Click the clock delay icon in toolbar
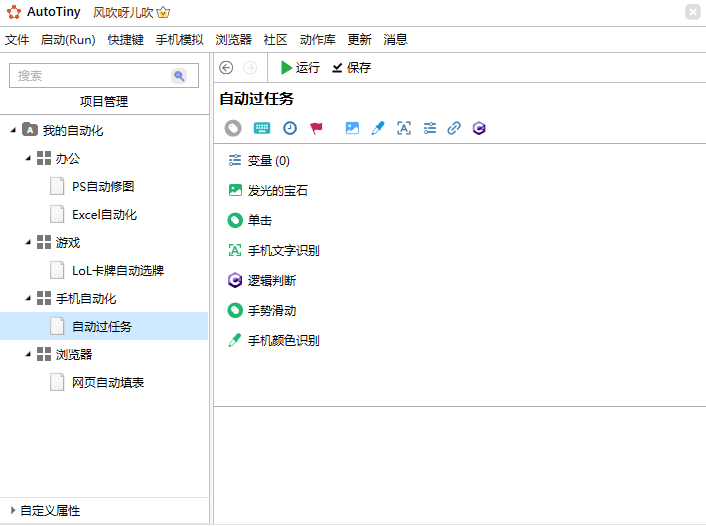Image resolution: width=706 pixels, height=526 pixels. (x=289, y=128)
